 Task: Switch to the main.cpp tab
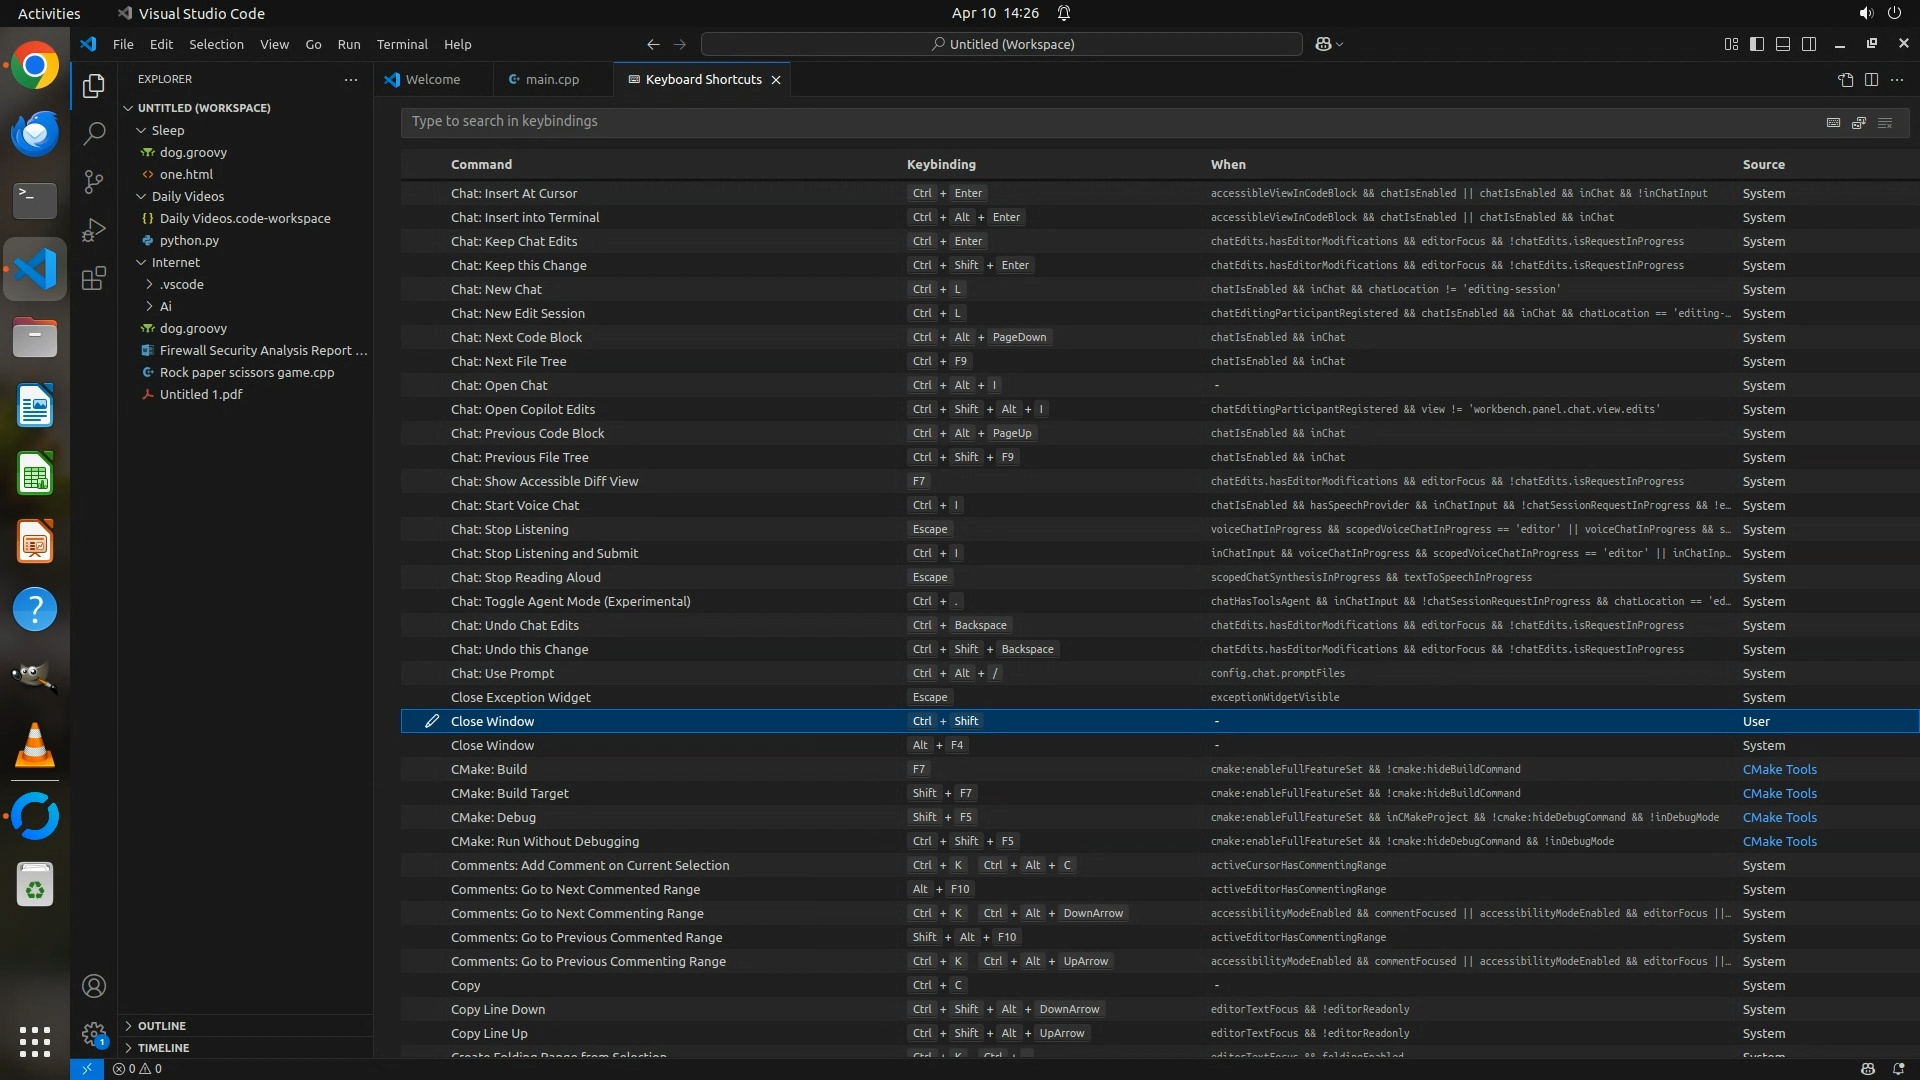[x=552, y=80]
